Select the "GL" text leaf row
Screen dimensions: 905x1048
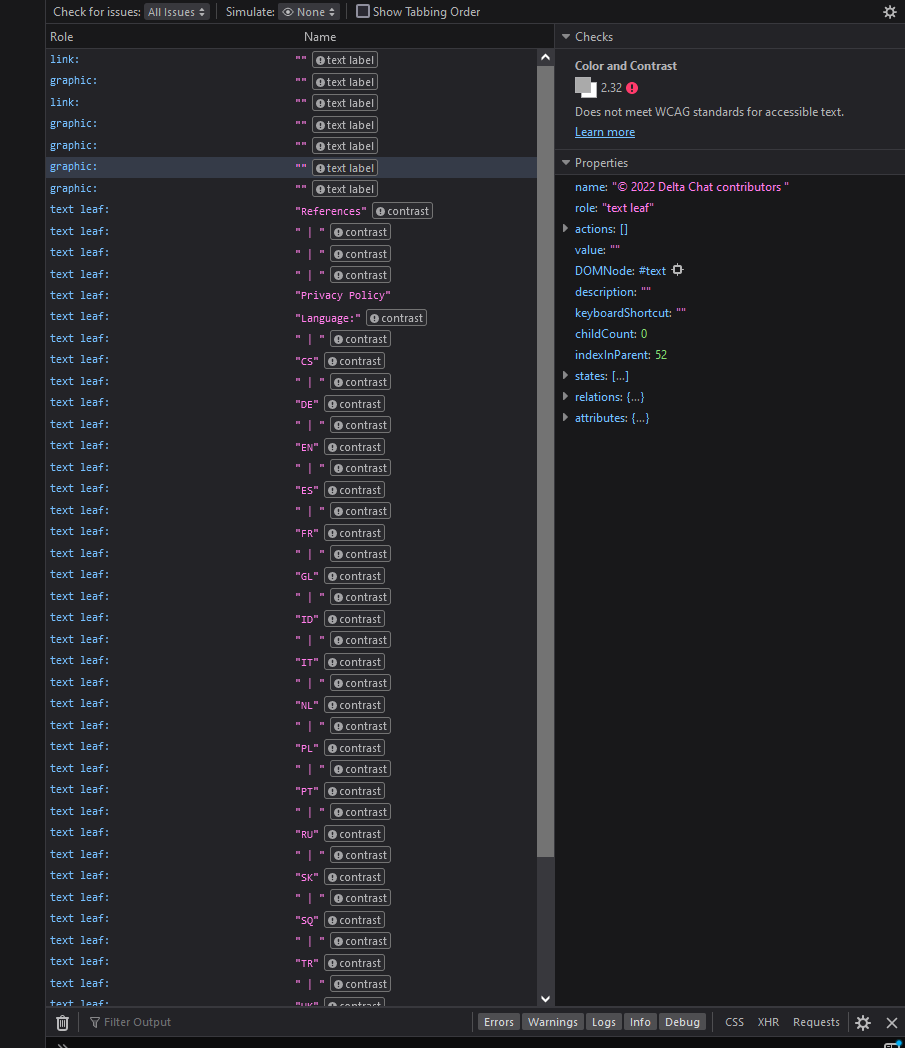pos(291,575)
